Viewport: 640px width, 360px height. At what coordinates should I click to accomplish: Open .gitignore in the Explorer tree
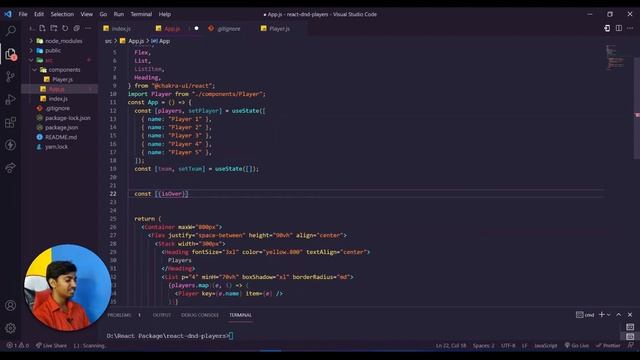coord(59,108)
